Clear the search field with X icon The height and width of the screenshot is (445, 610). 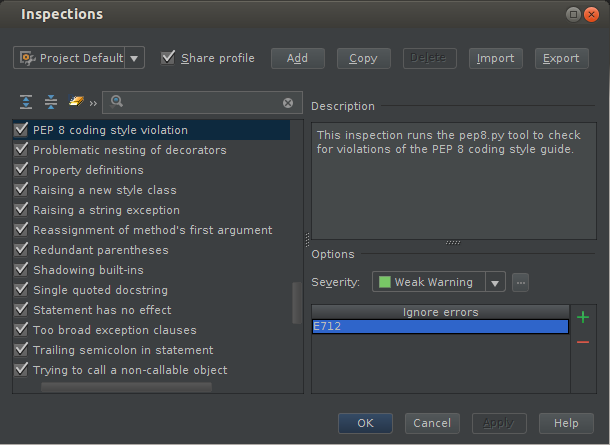click(288, 103)
